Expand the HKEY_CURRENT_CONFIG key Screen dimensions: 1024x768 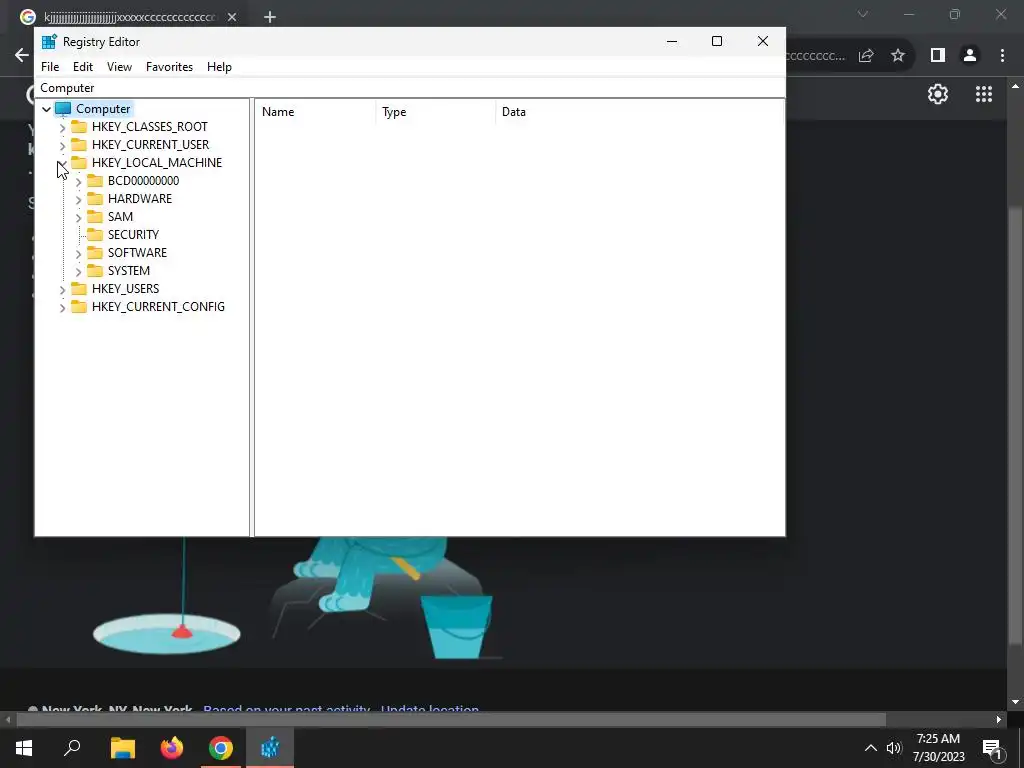[x=63, y=307]
